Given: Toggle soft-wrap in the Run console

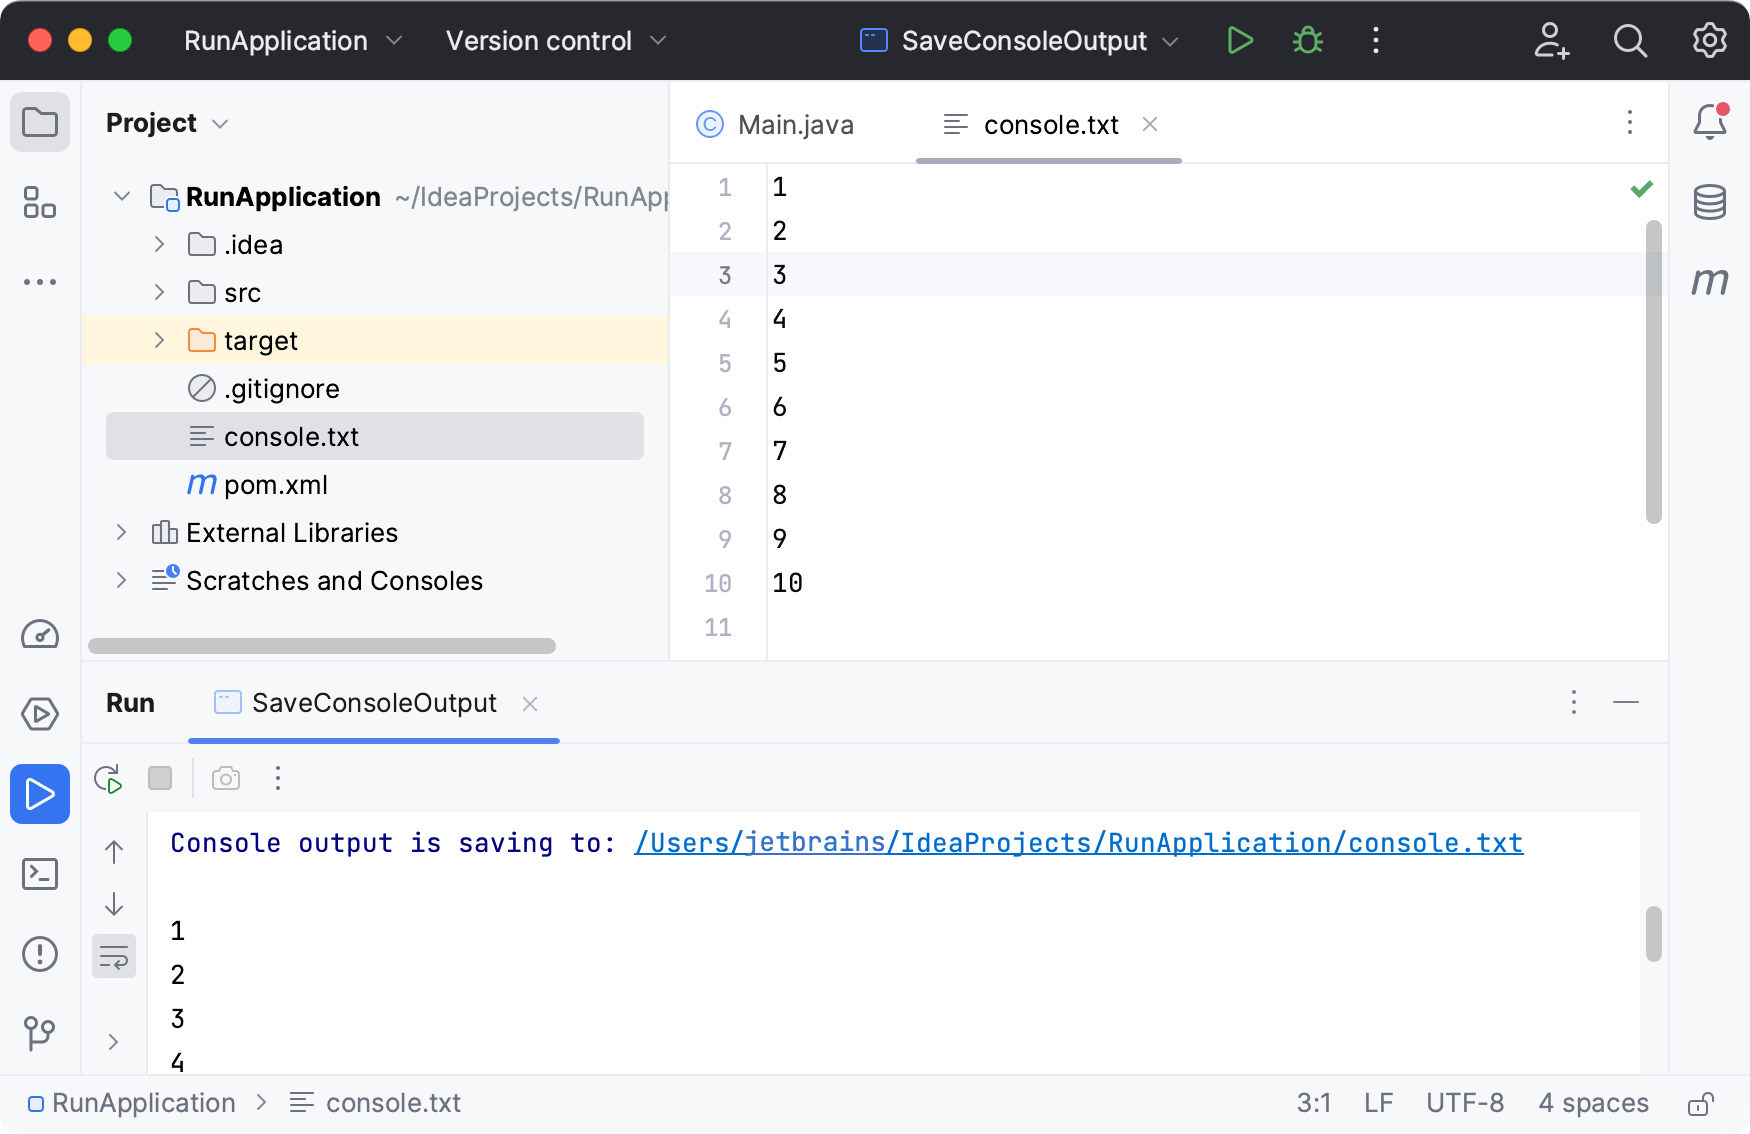Looking at the screenshot, I should (x=113, y=956).
